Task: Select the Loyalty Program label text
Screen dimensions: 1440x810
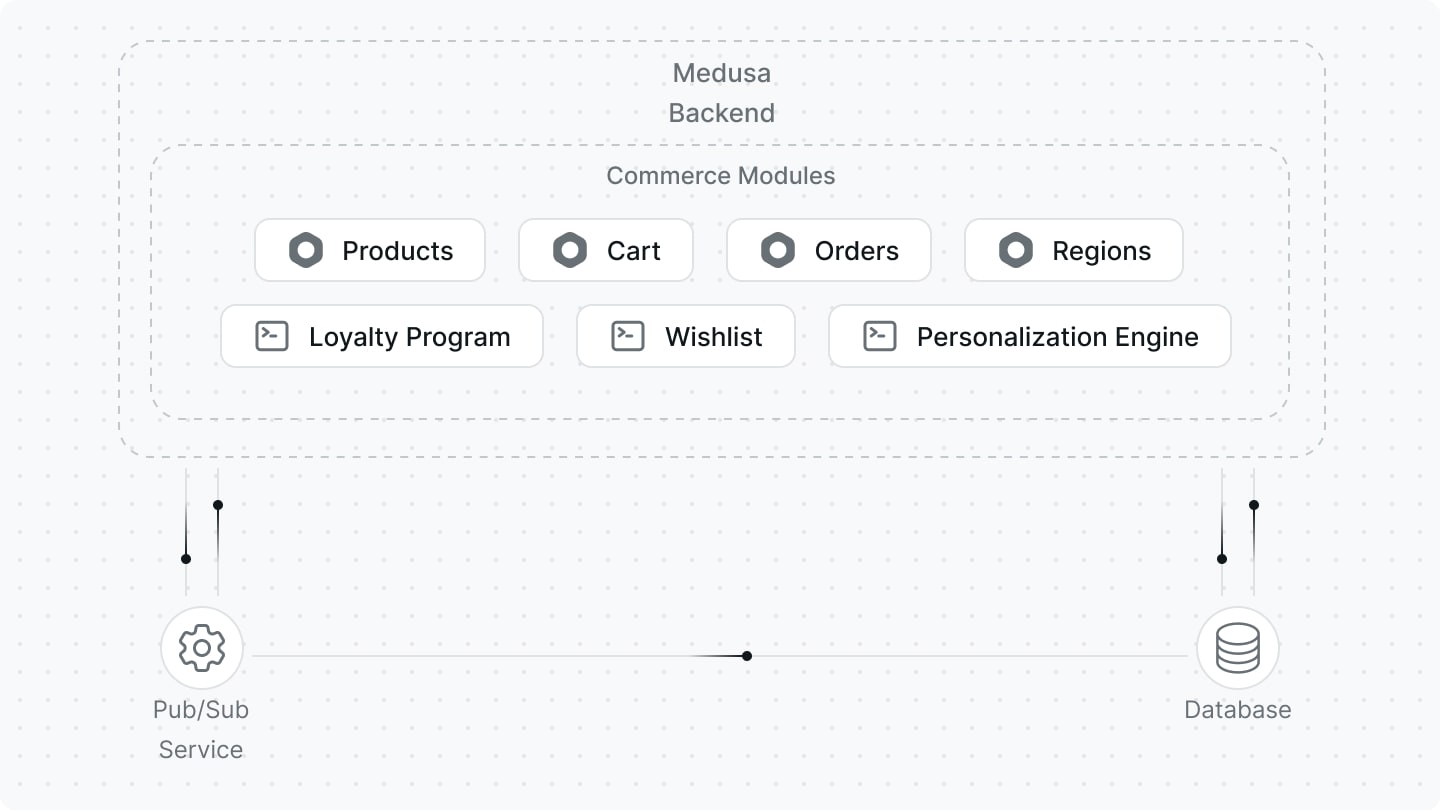Action: pos(409,337)
